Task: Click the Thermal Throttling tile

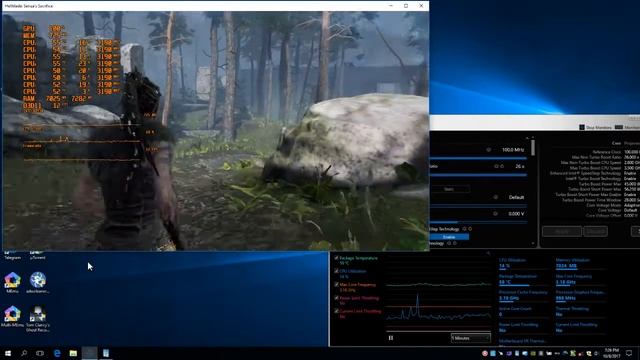Action: 580,312
